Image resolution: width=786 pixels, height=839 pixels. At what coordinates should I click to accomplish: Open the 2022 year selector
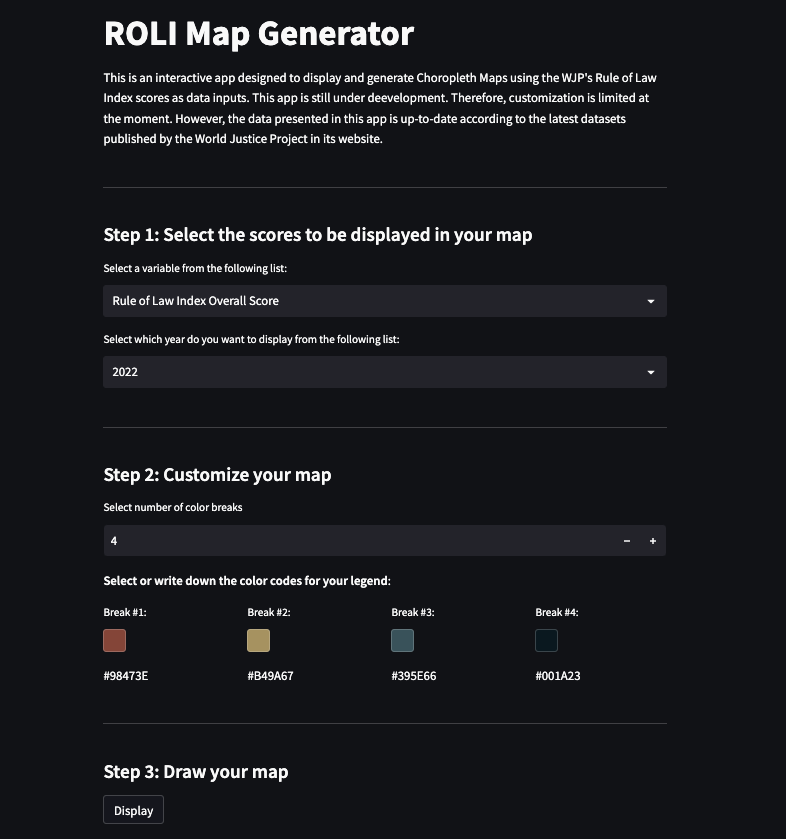385,372
